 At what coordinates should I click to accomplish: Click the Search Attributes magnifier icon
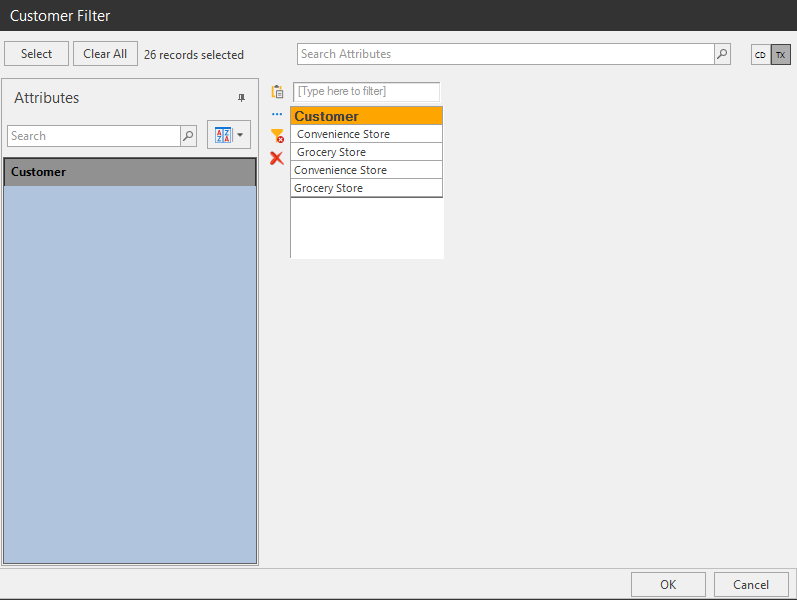(x=722, y=54)
